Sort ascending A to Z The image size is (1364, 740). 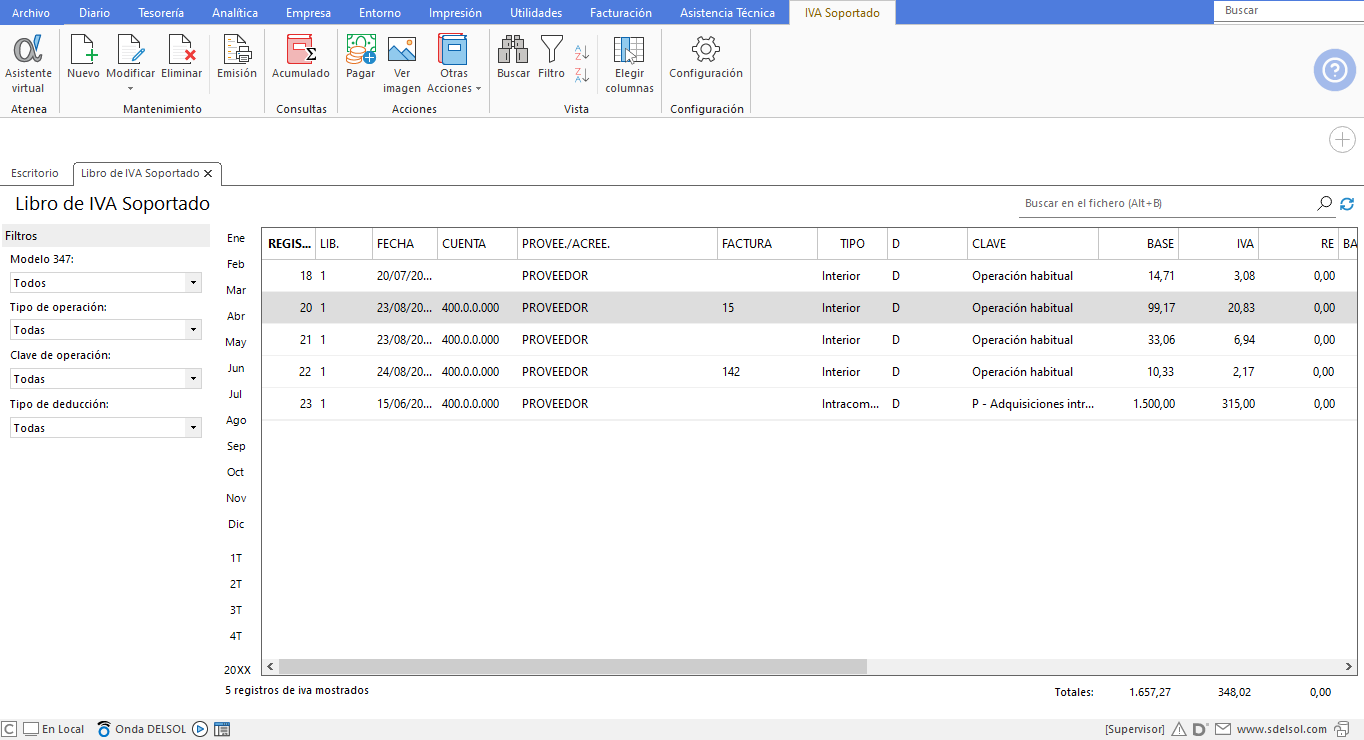coord(582,52)
